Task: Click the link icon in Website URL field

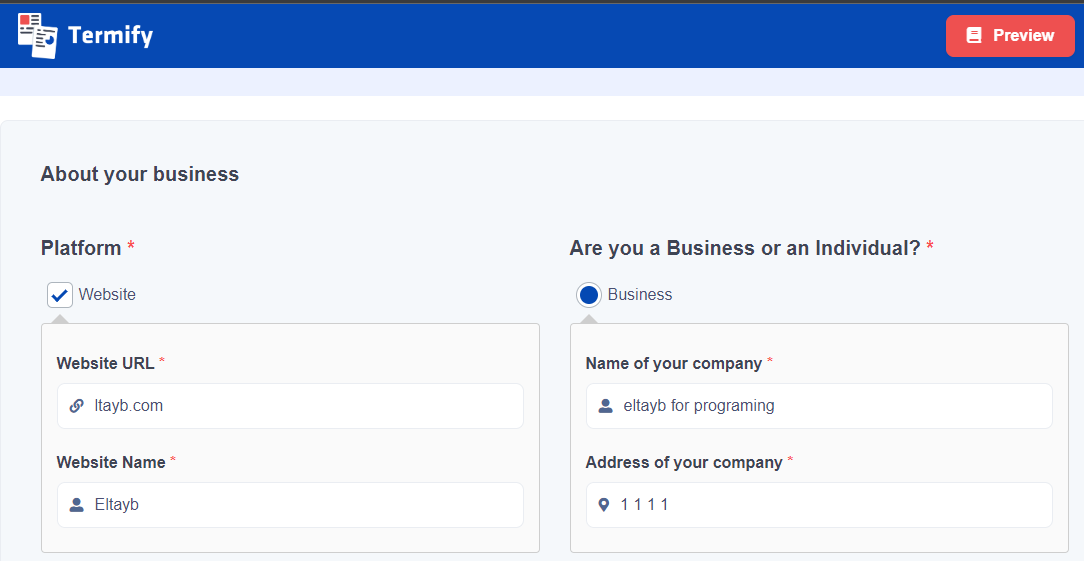Action: 77,406
